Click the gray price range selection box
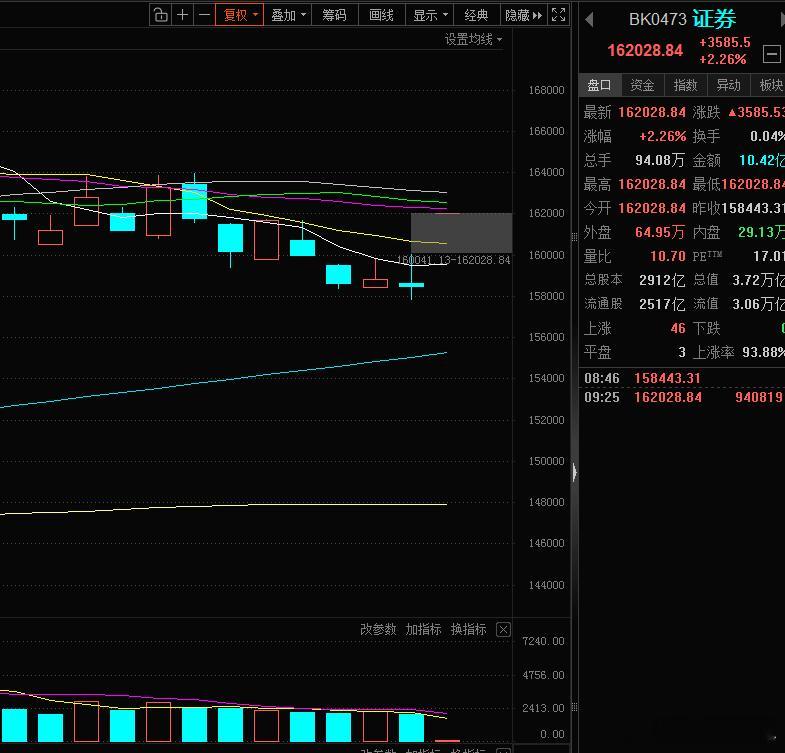 click(x=461, y=233)
